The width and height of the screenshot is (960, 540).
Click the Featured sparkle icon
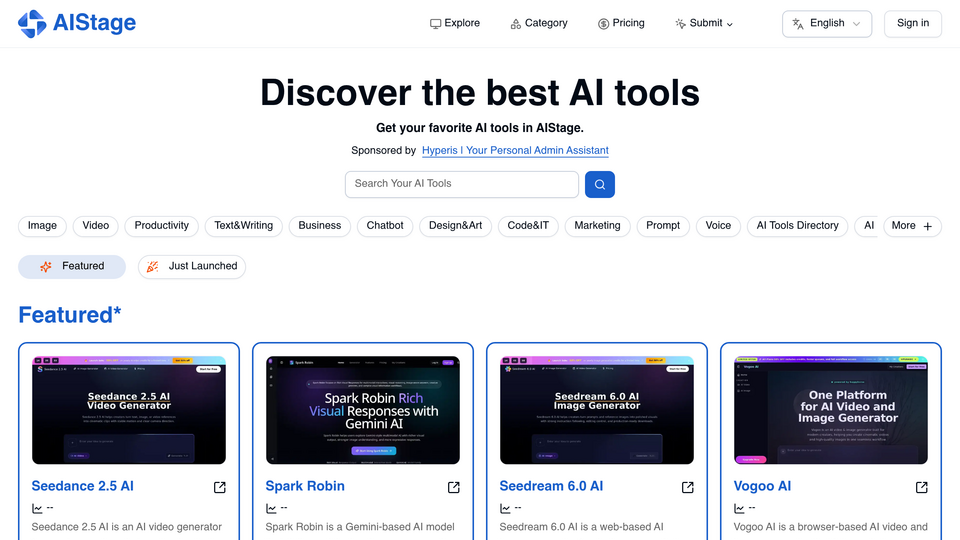[46, 266]
